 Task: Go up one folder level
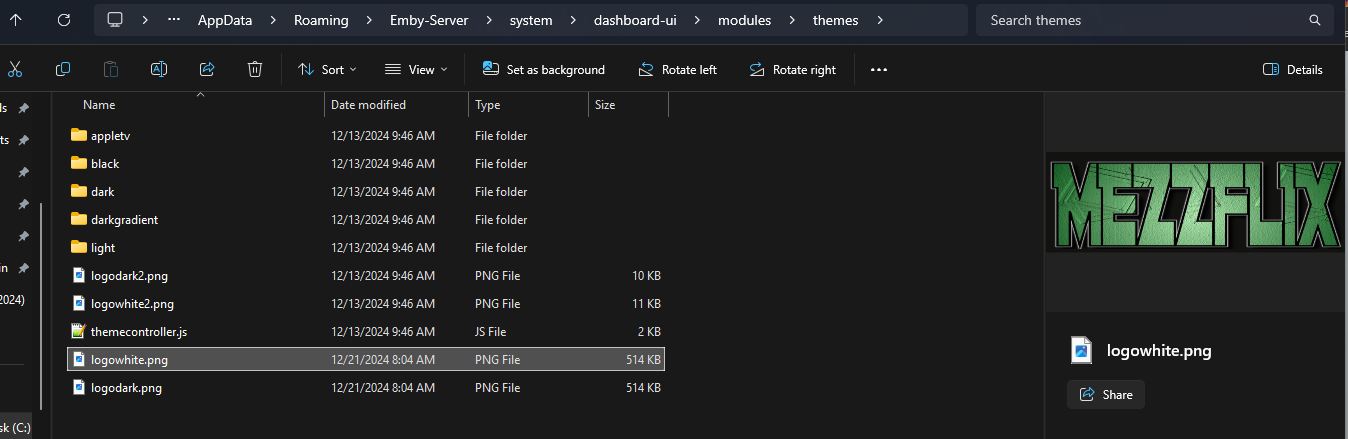pos(15,19)
